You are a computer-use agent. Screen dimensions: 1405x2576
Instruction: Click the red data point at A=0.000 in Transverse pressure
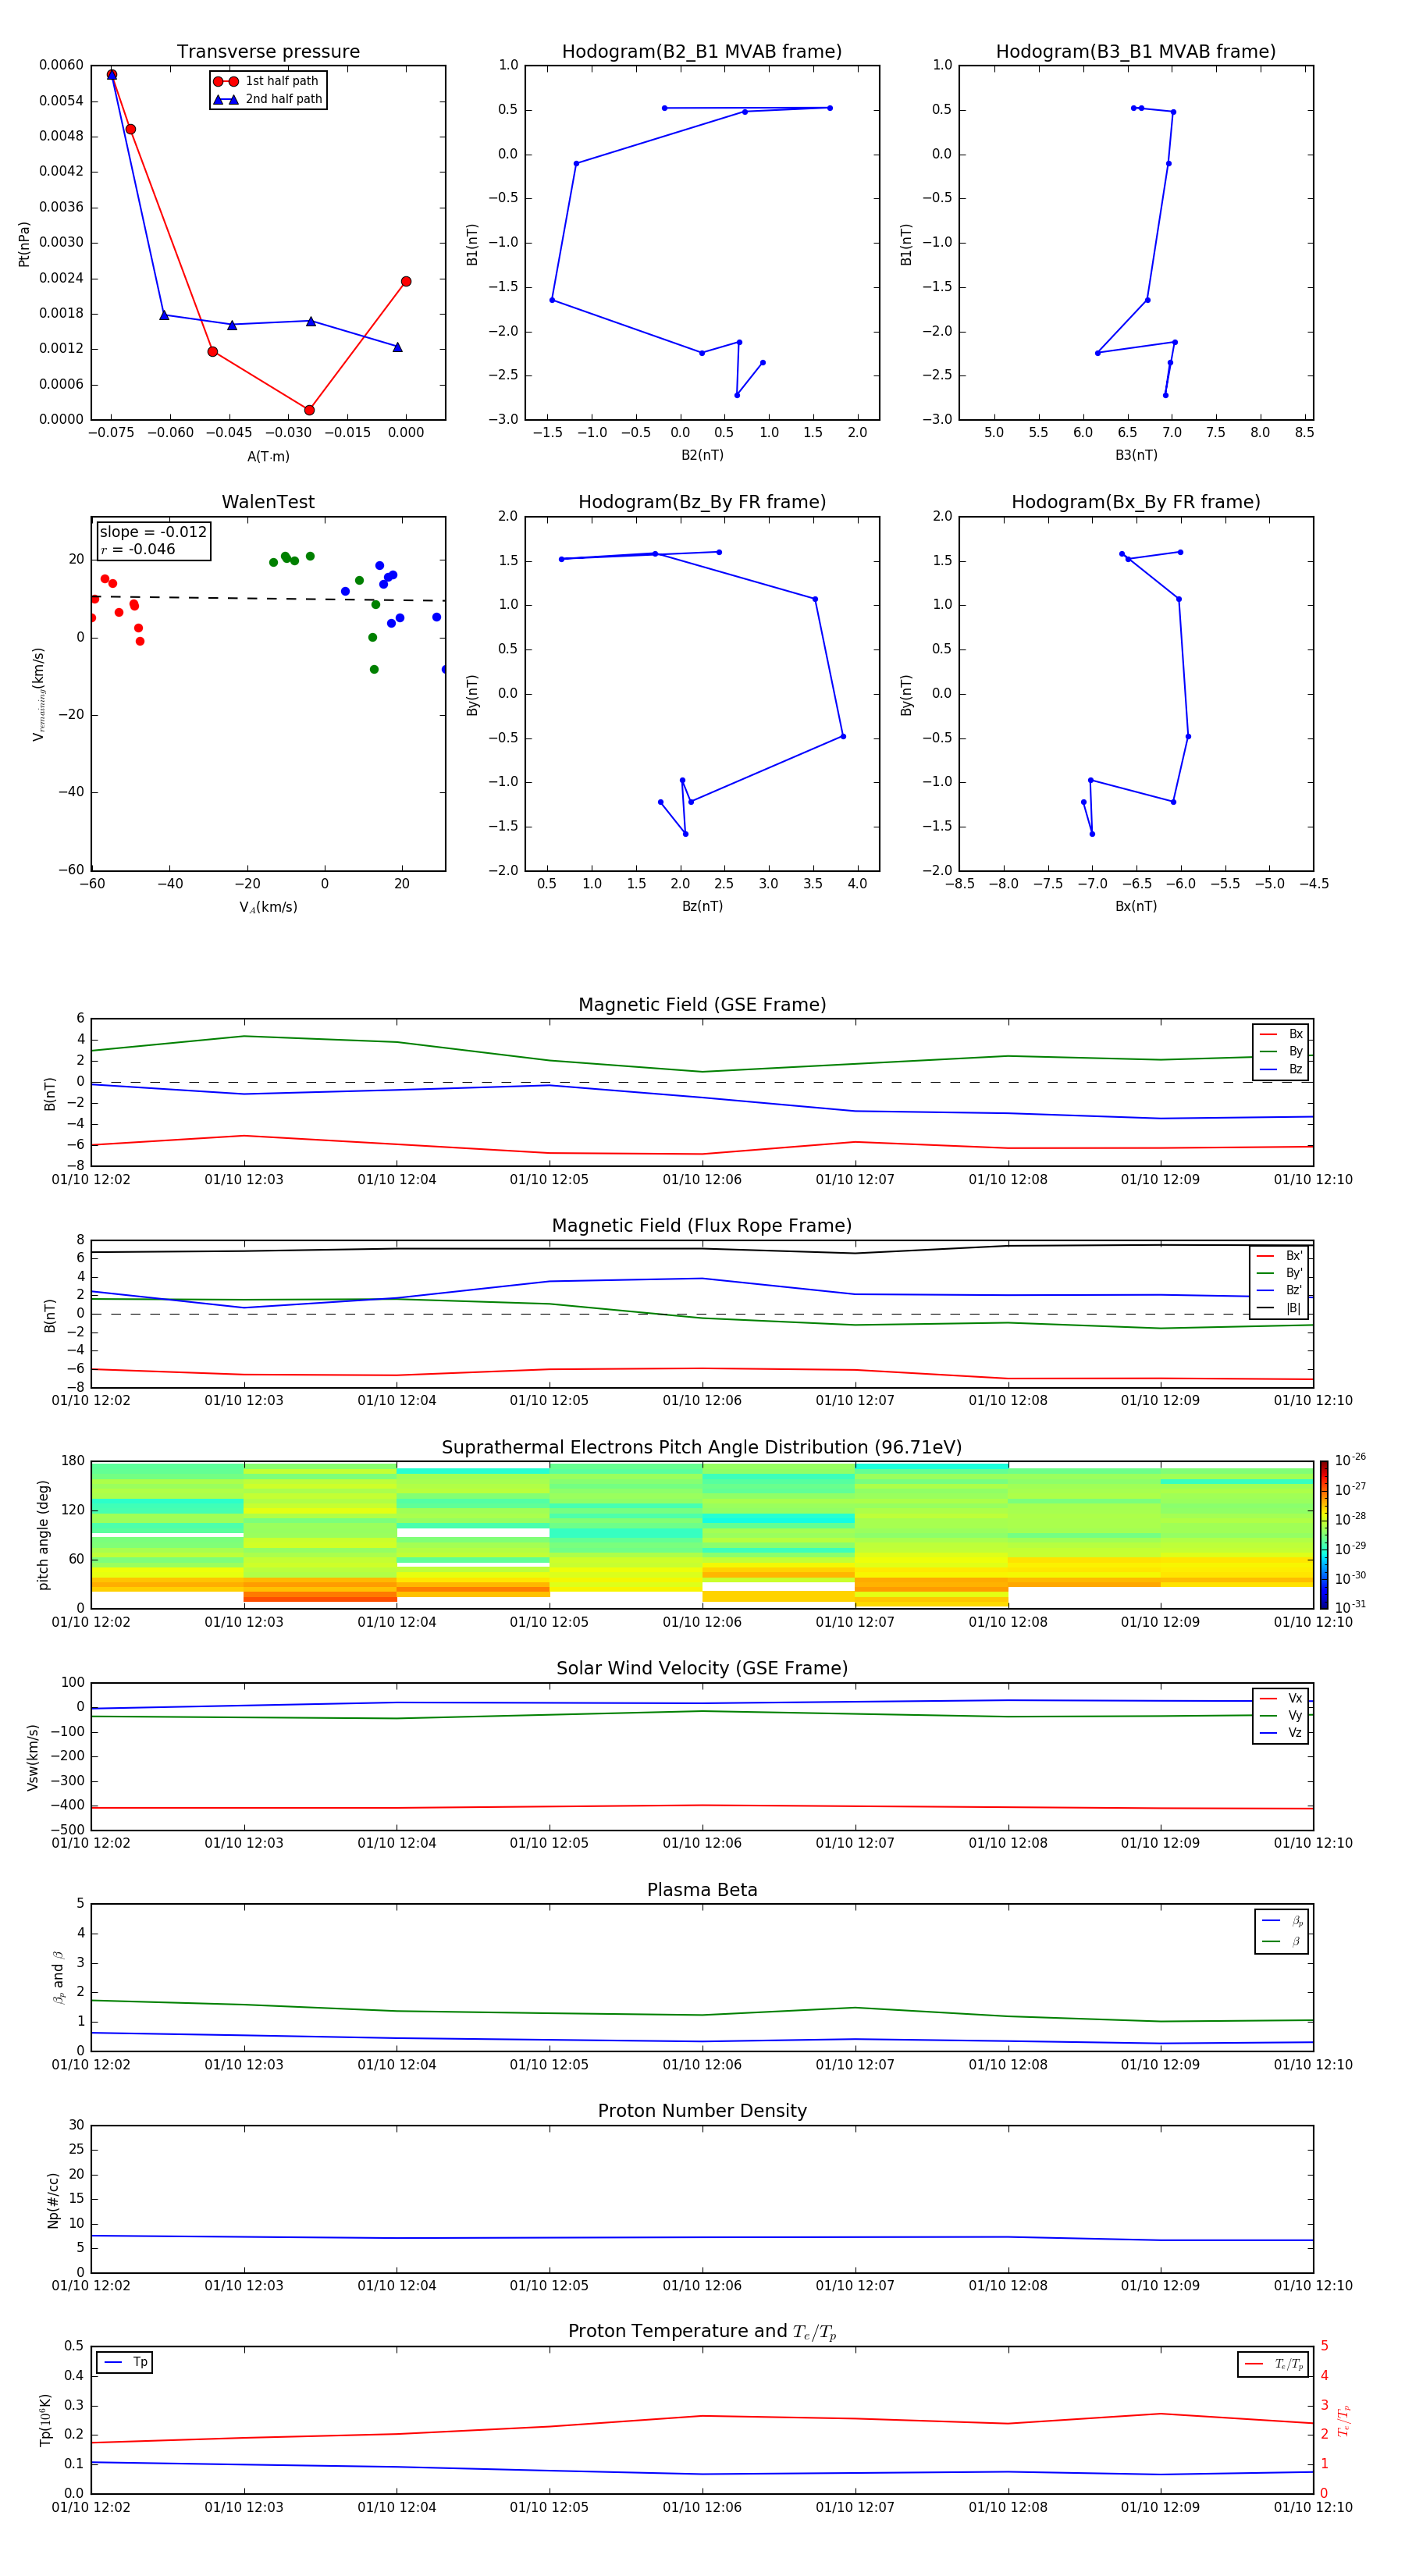point(406,282)
